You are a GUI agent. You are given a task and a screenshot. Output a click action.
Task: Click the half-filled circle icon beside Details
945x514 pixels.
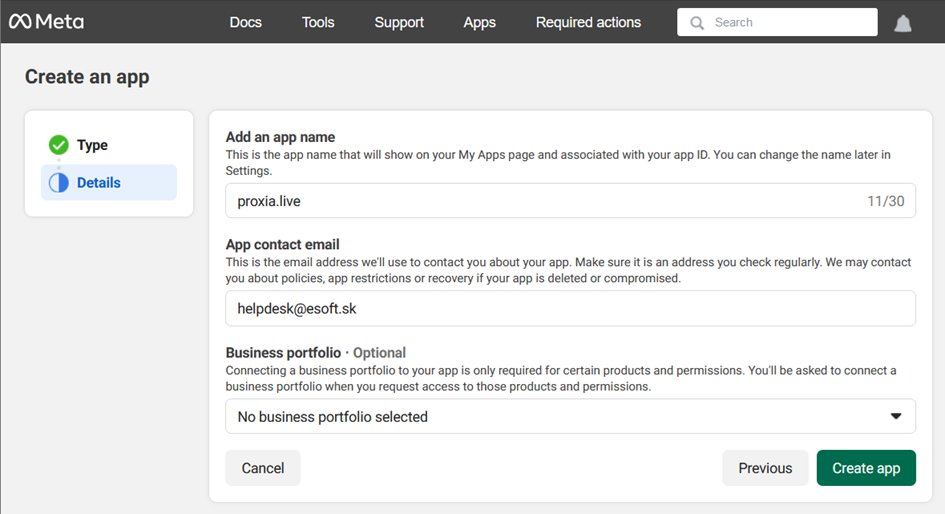point(59,183)
